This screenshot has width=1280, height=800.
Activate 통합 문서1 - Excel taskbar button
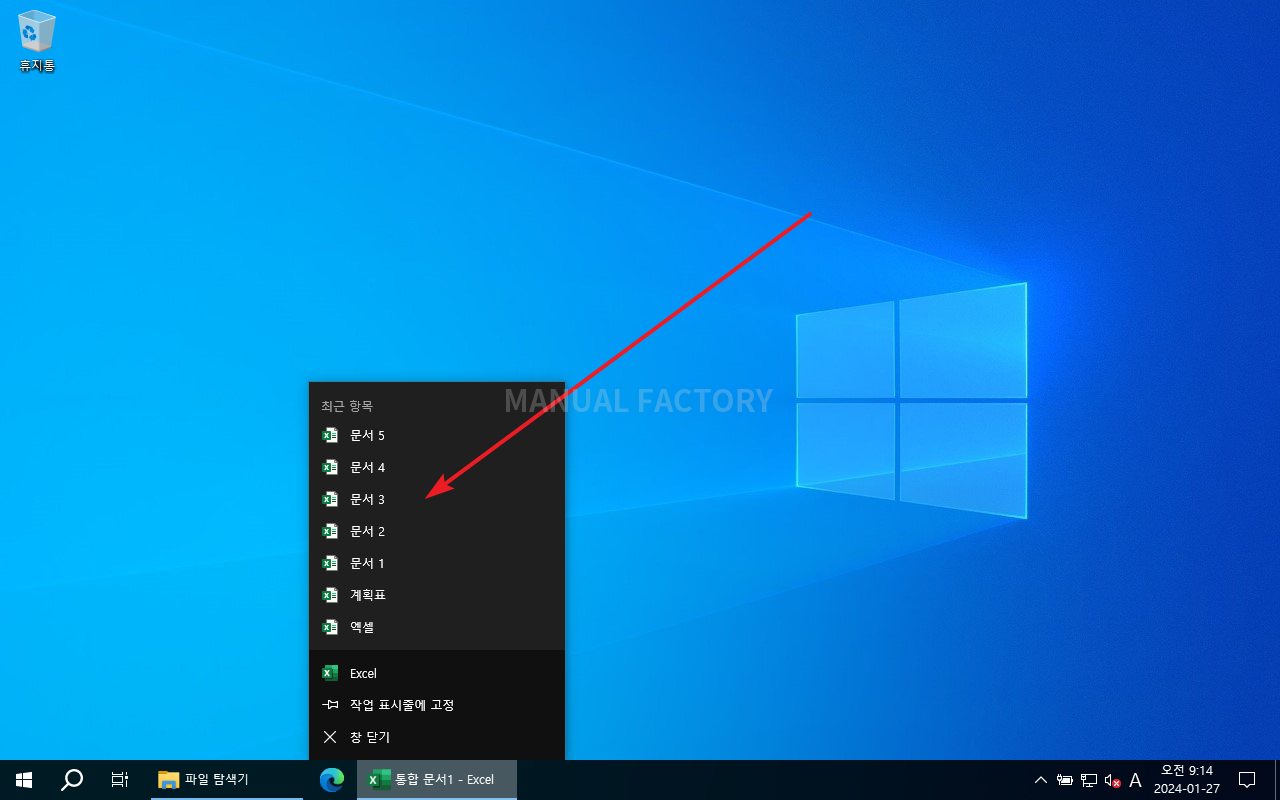437,780
